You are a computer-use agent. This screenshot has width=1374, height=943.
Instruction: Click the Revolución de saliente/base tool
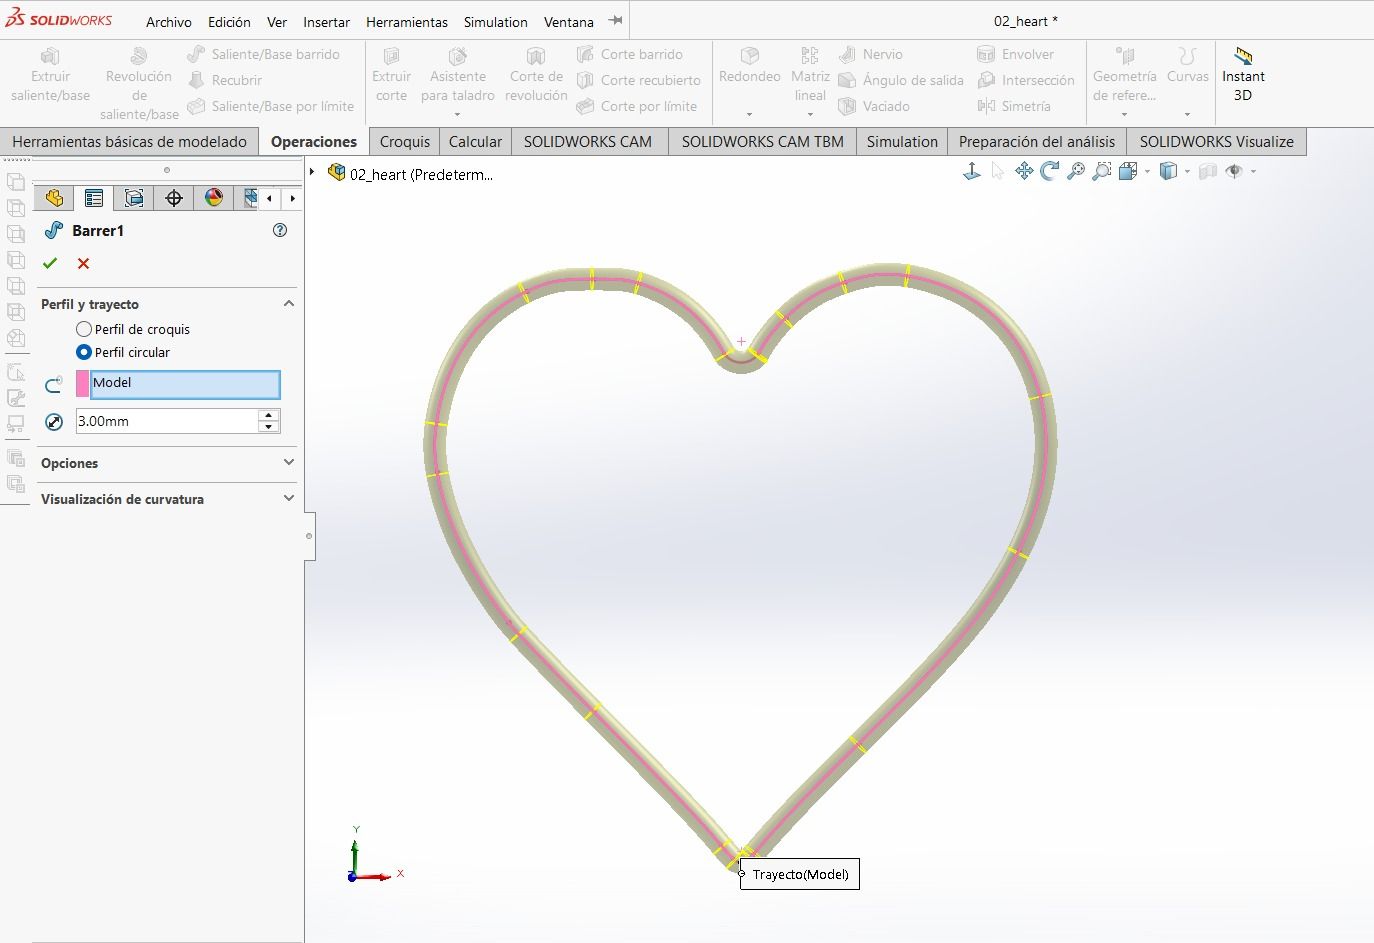click(139, 84)
